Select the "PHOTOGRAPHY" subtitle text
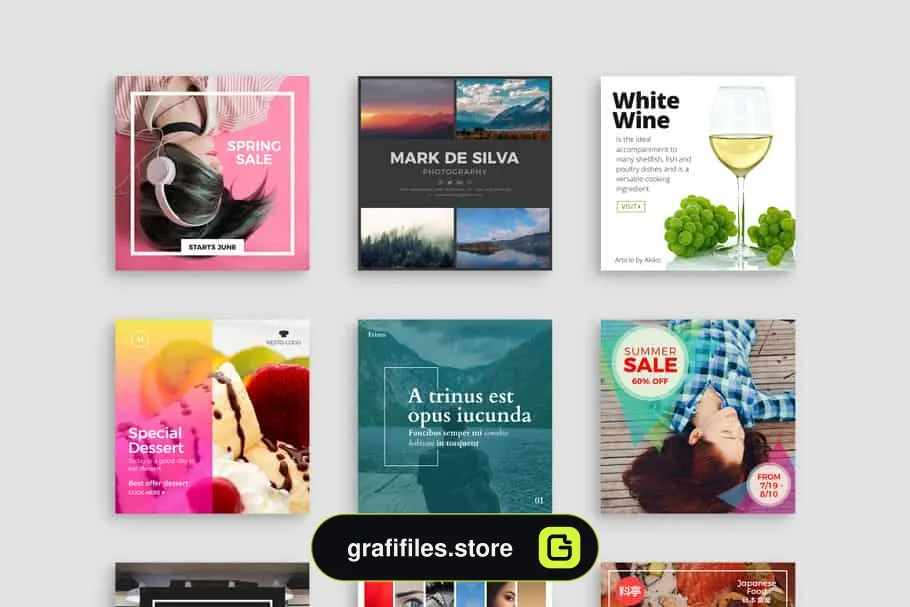 point(455,172)
